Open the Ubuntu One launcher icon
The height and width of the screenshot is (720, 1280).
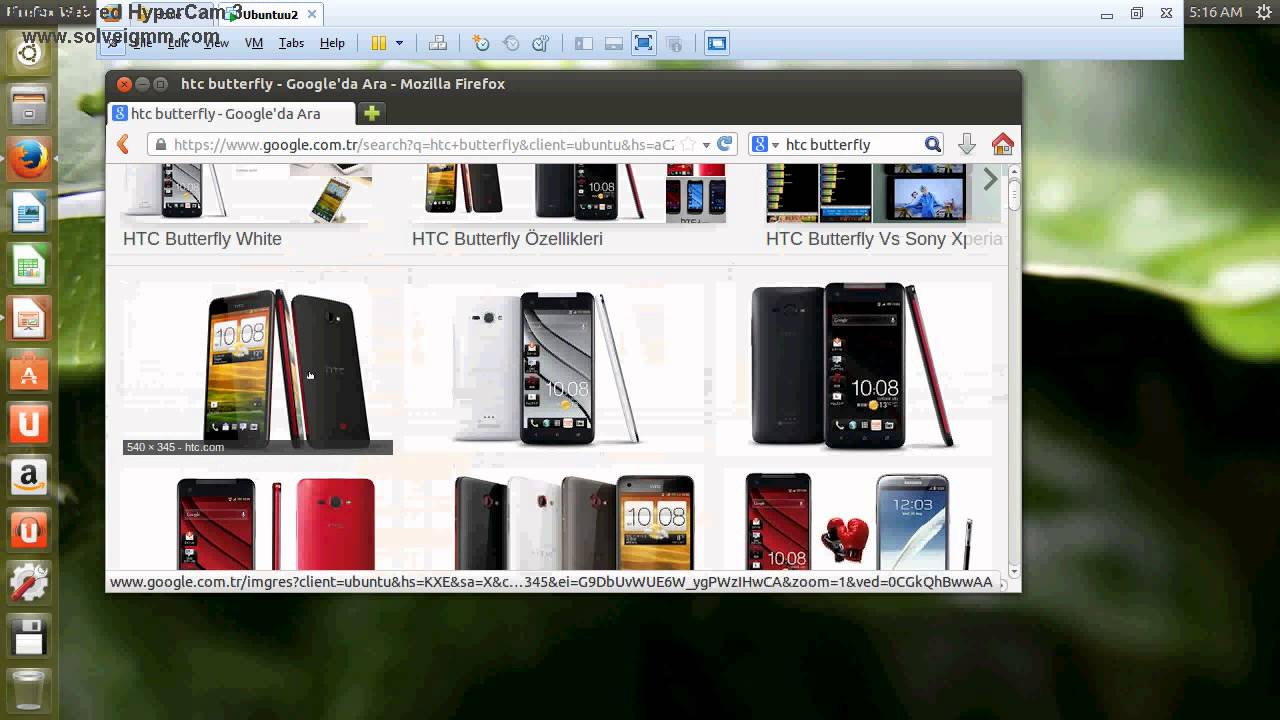click(29, 424)
